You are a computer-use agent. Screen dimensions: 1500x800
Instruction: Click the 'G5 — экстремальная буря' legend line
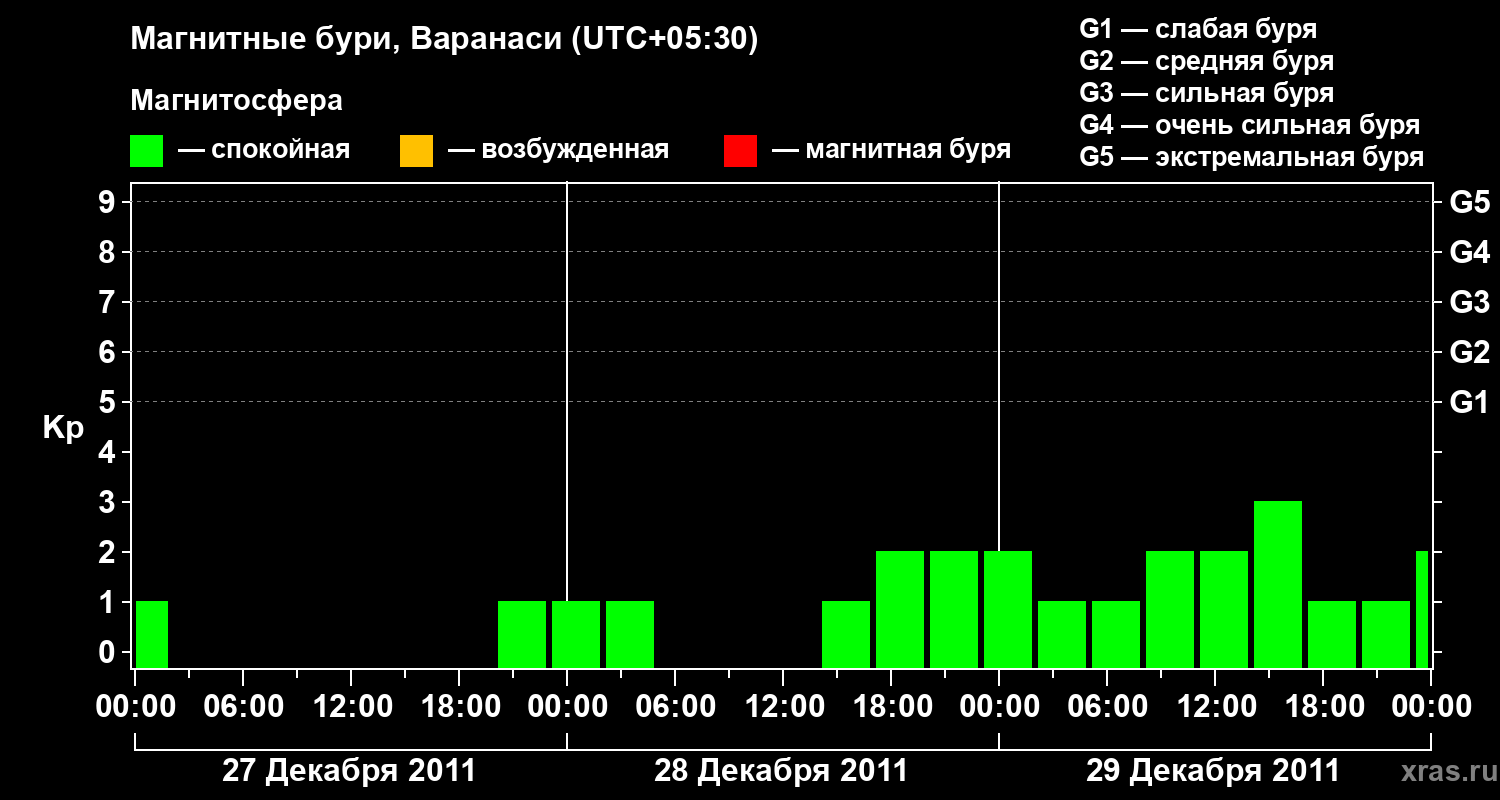[1252, 157]
